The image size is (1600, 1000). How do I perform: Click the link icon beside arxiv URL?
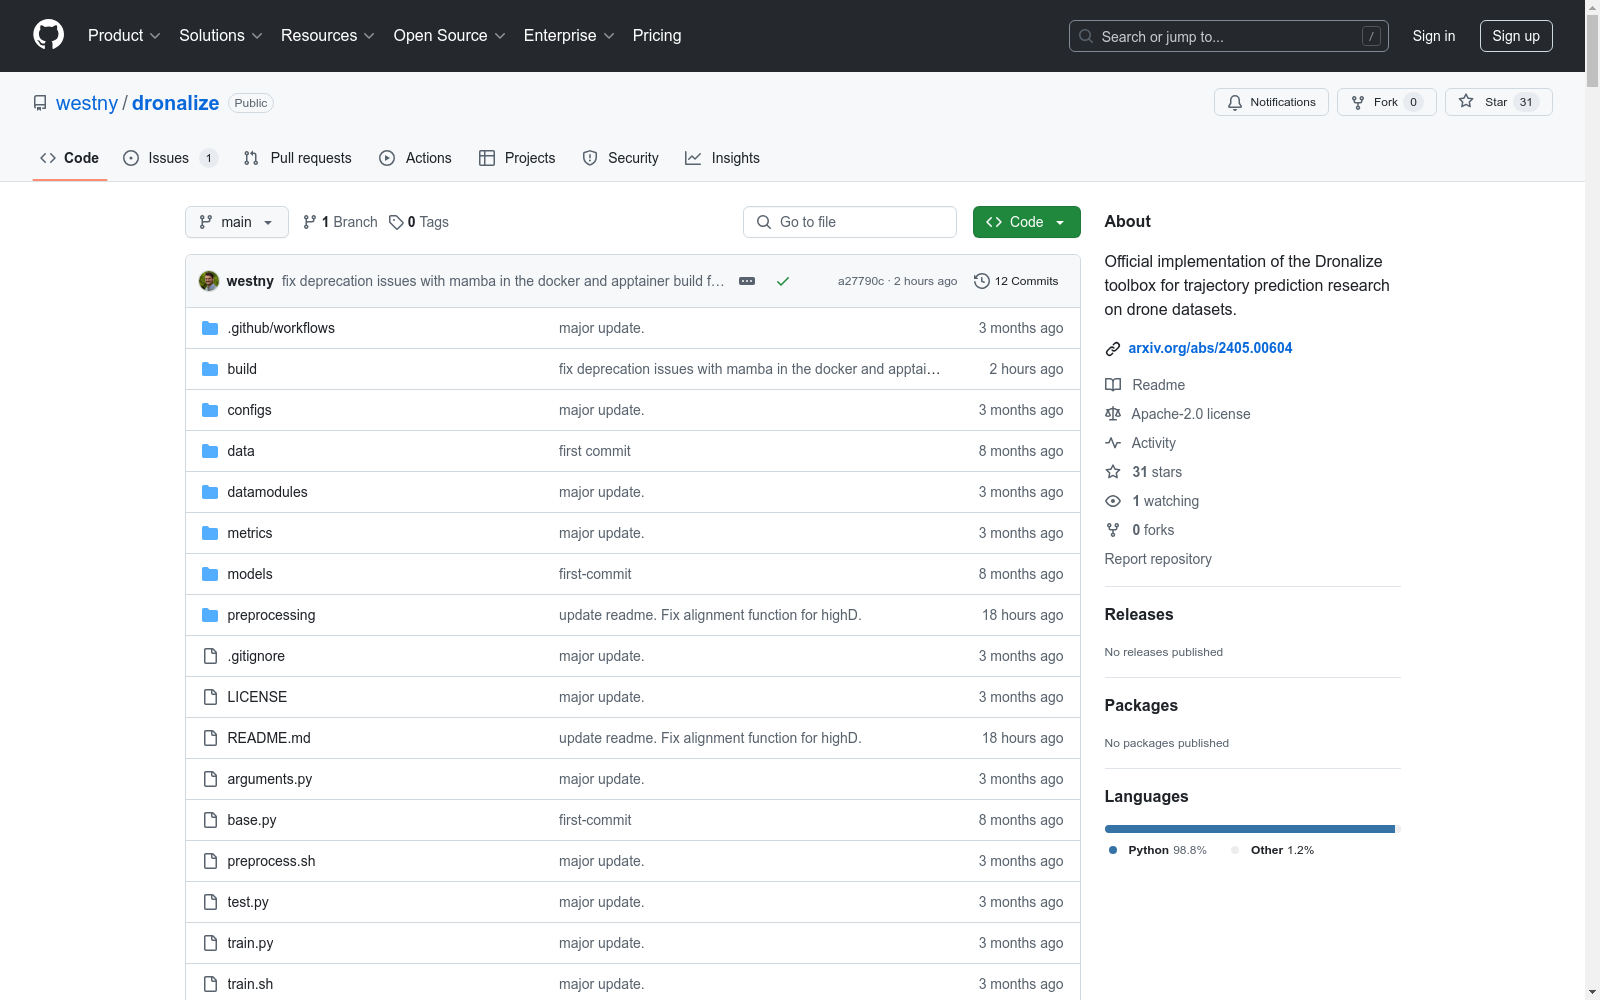1113,348
